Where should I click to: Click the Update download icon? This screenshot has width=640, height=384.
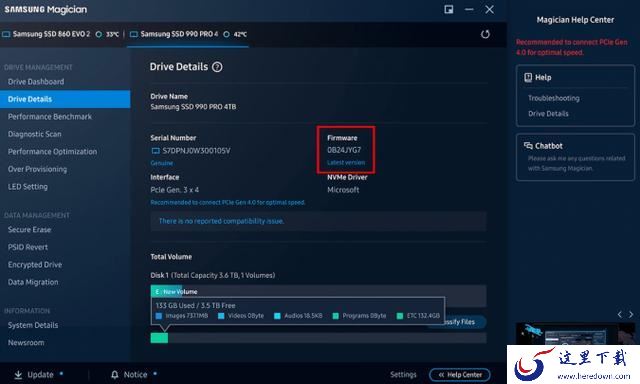pyautogui.click(x=18, y=375)
